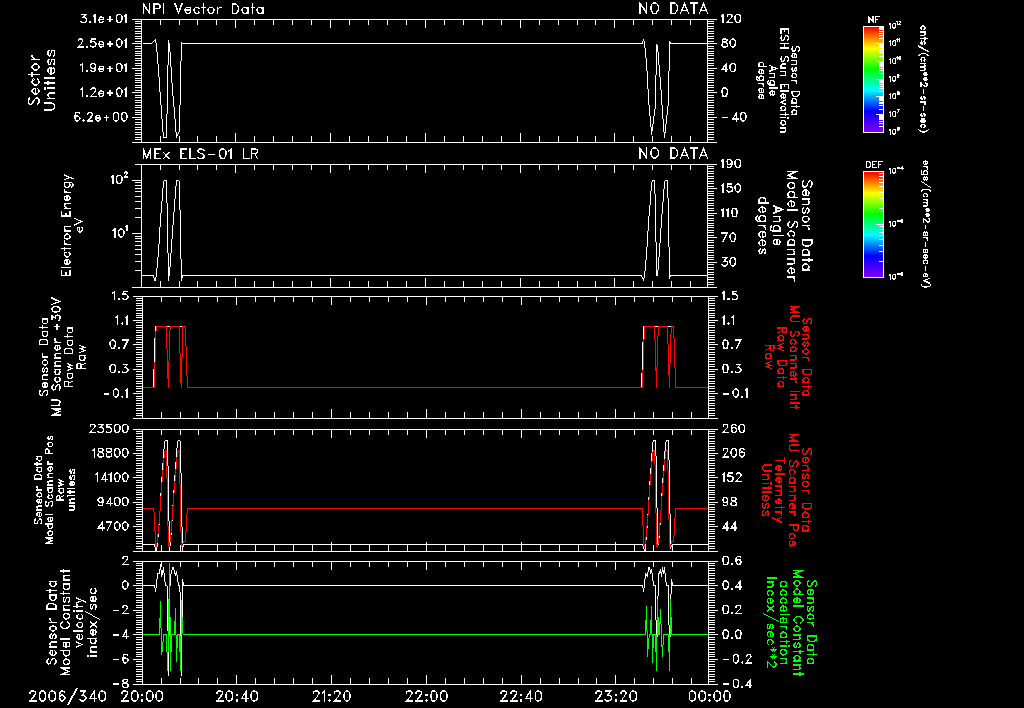Click the DEF color bar legend
This screenshot has width=1024, height=708.
coord(873,224)
